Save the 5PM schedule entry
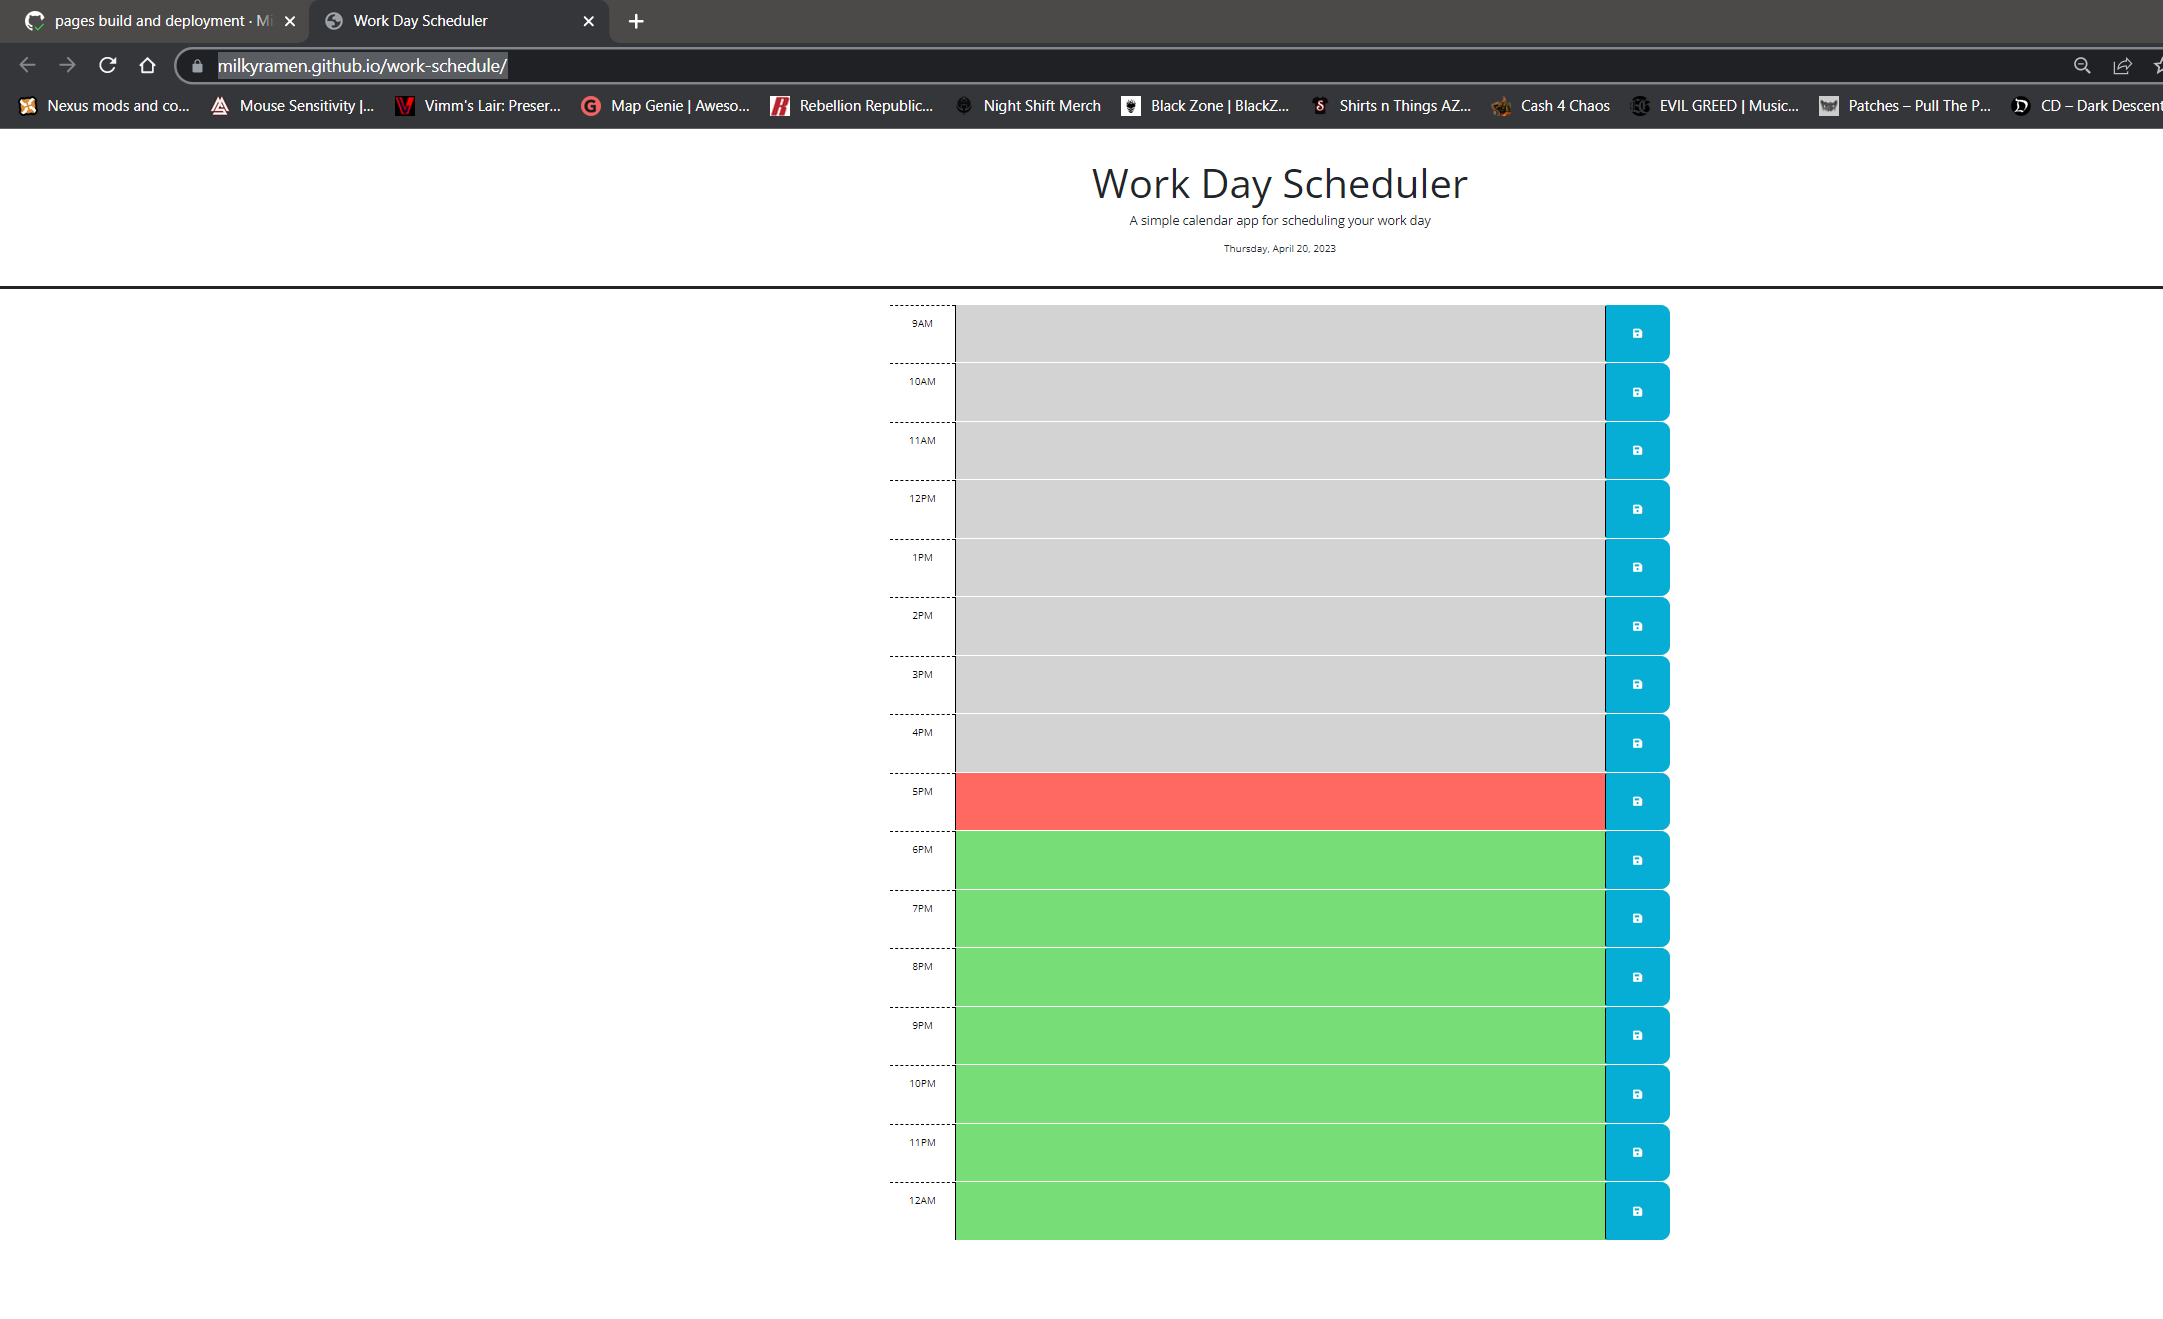Screen dimensions: 2163x1319 1636,801
